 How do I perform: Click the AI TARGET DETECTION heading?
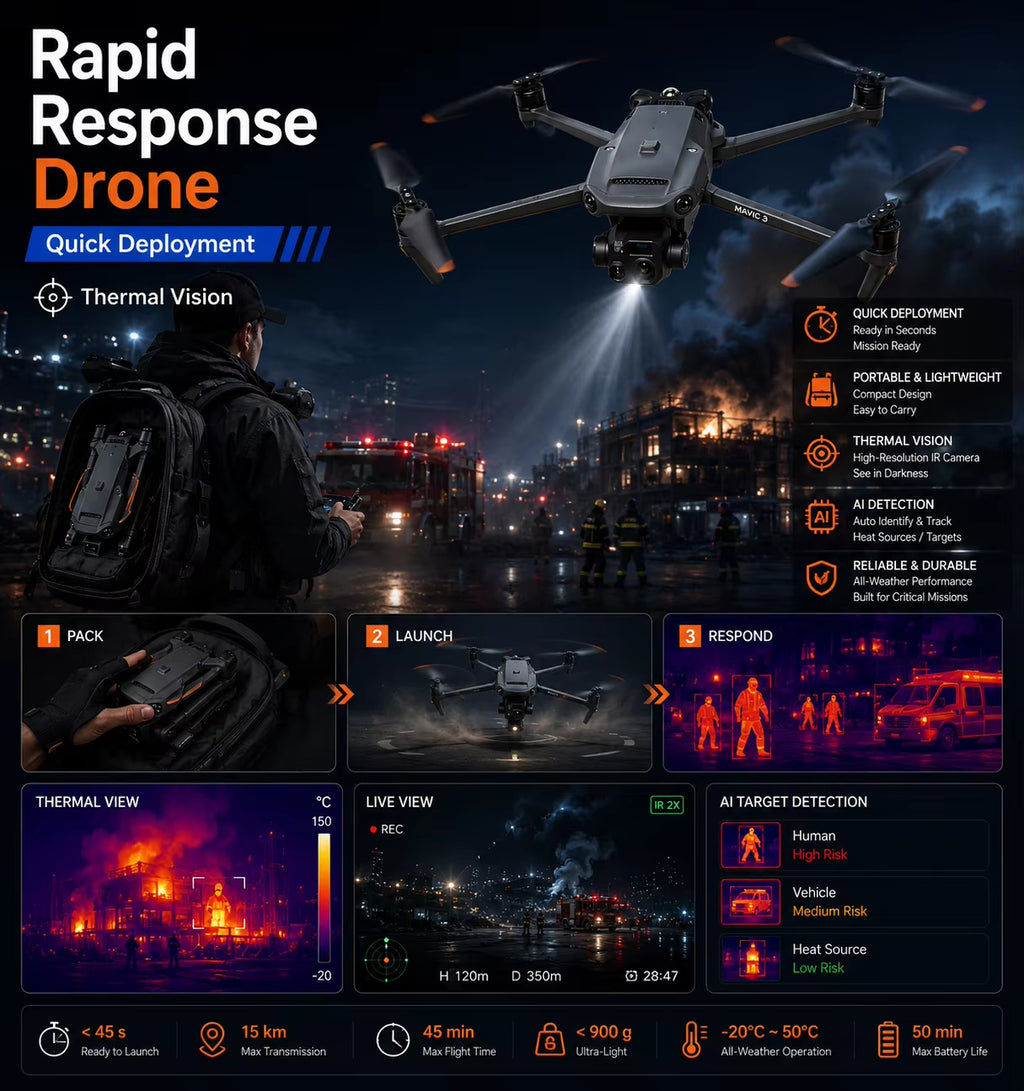793,802
